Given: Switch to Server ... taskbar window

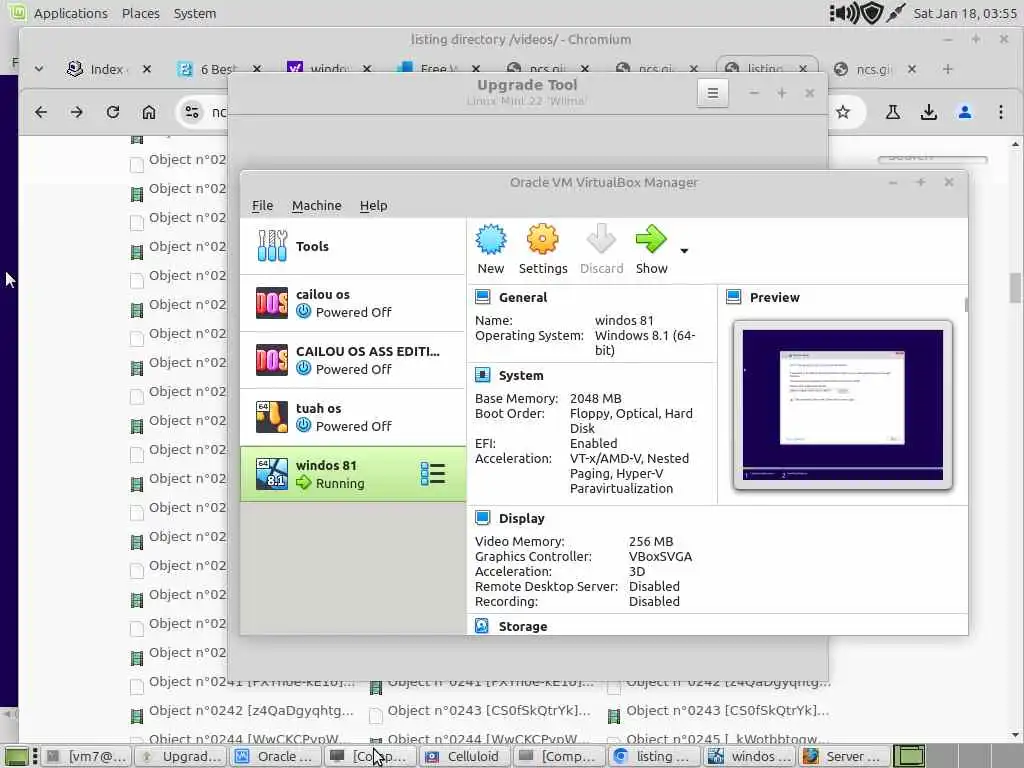Looking at the screenshot, I should click(x=842, y=756).
